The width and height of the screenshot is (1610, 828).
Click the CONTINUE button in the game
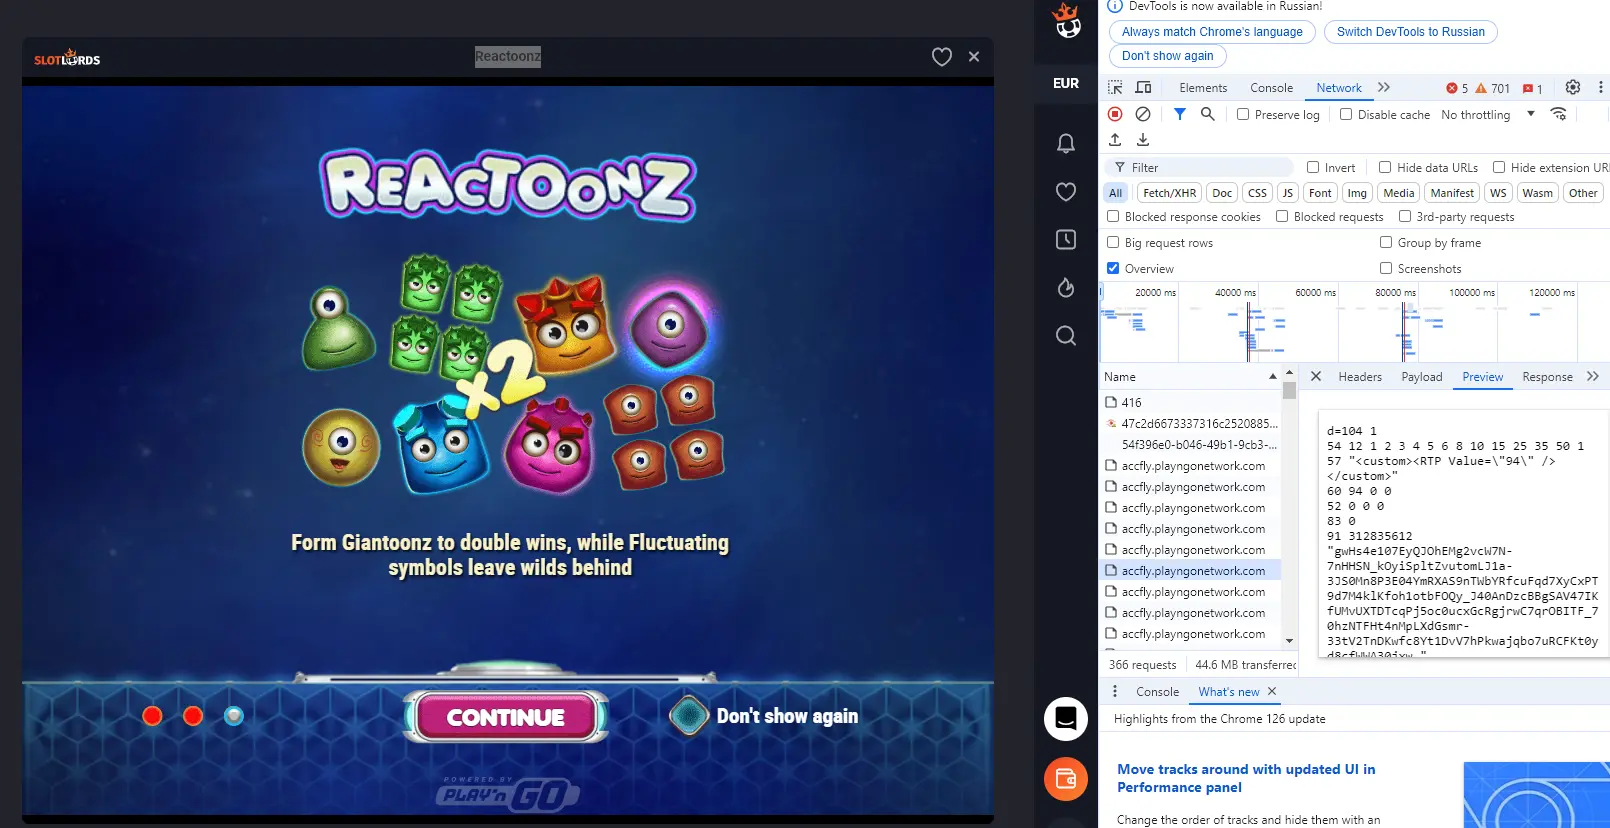pos(506,717)
